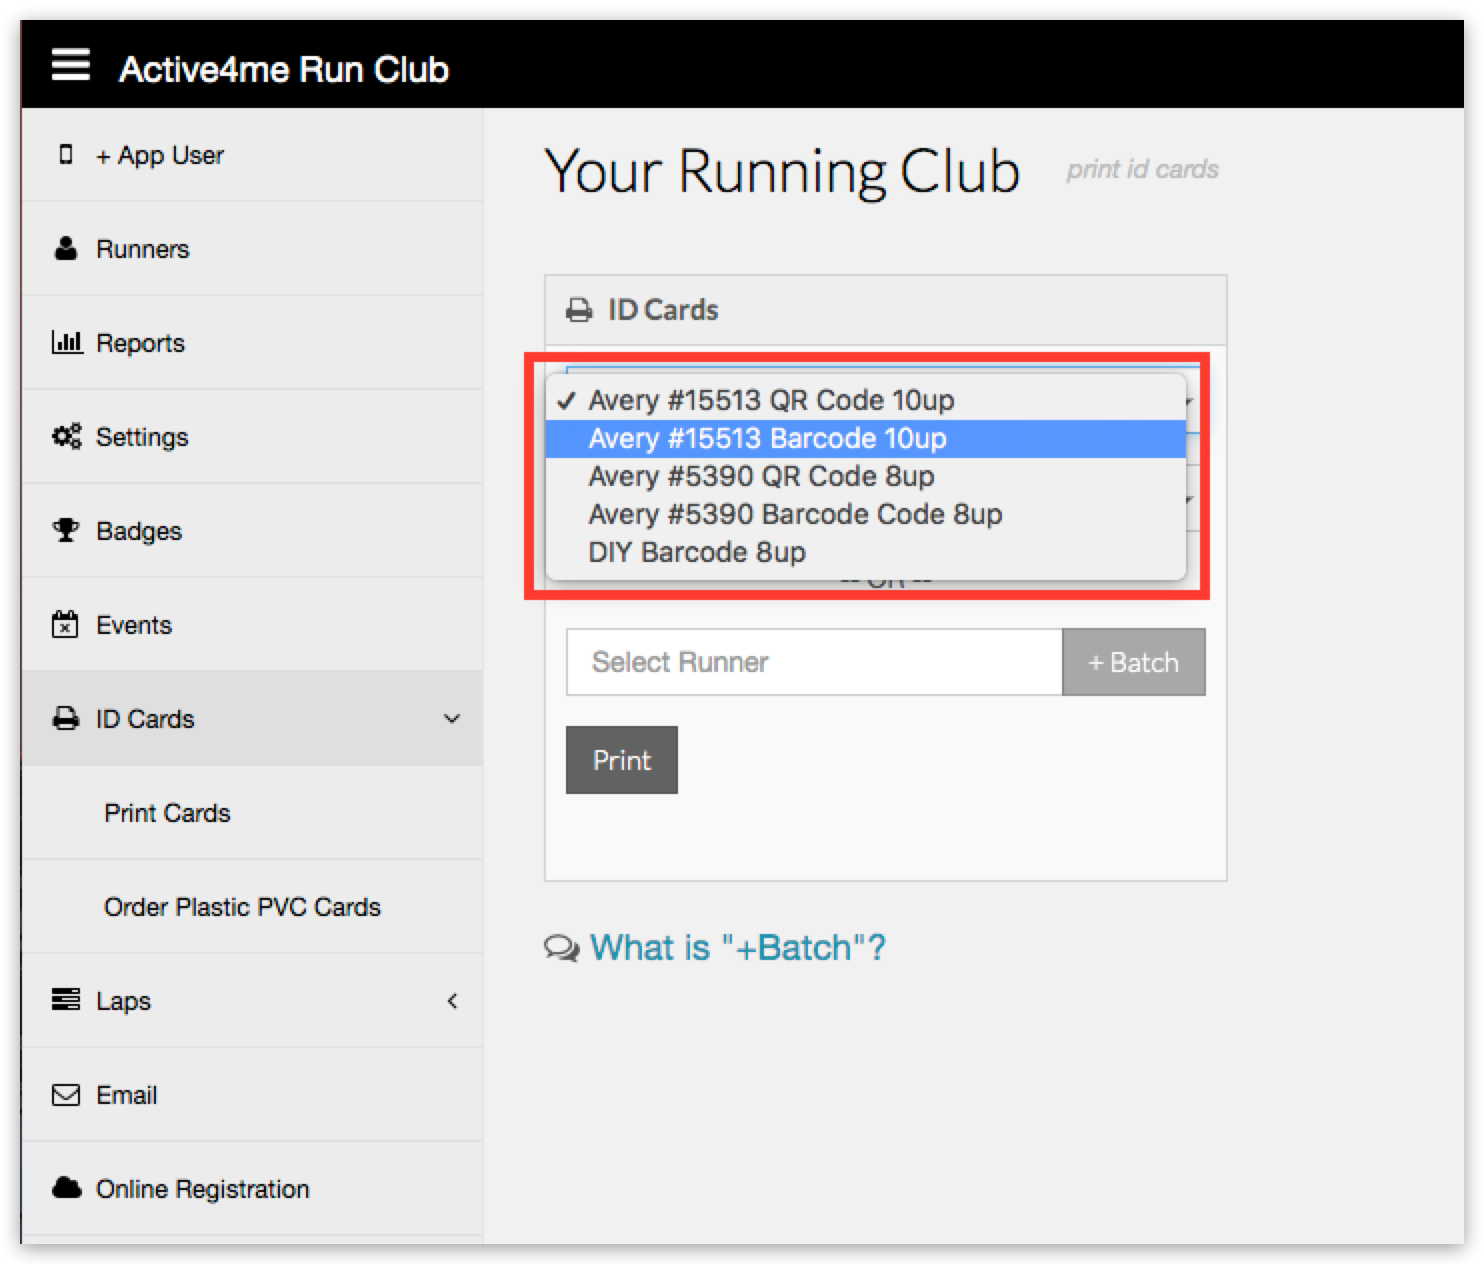
Task: Click the Badges trophy icon
Action: tap(66, 531)
